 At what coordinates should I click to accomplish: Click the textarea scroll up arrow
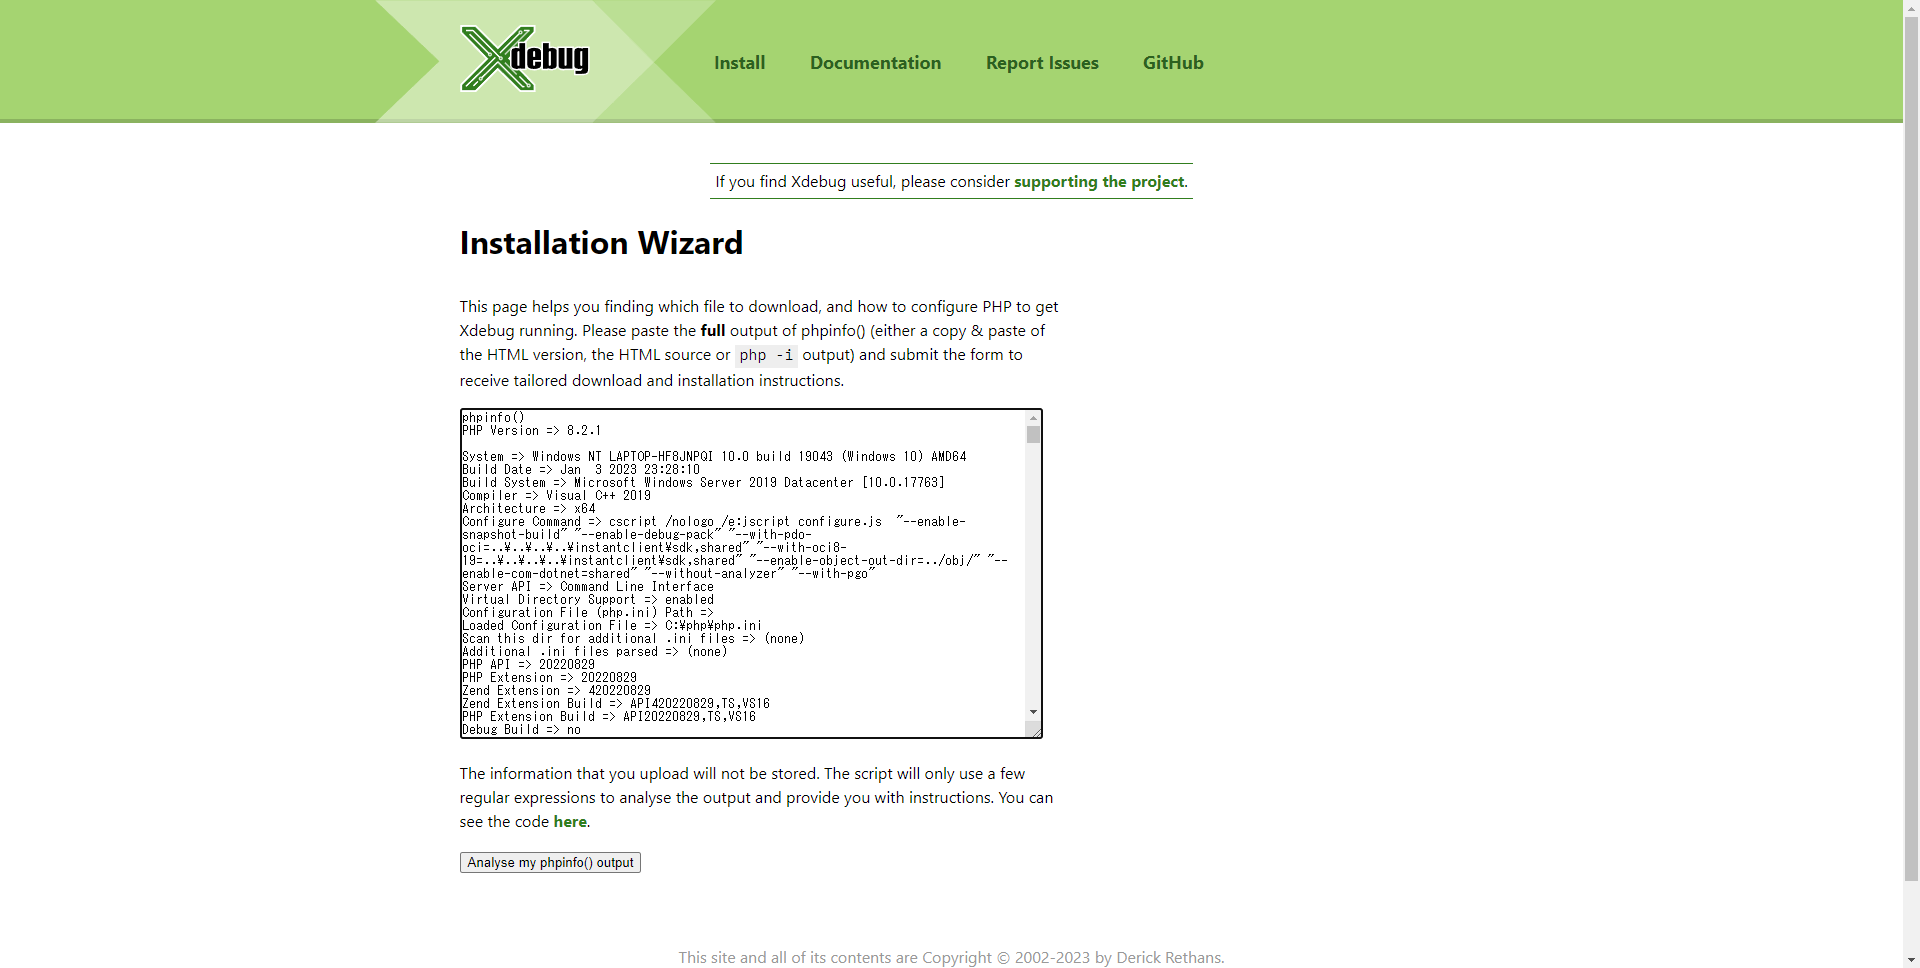[x=1033, y=418]
